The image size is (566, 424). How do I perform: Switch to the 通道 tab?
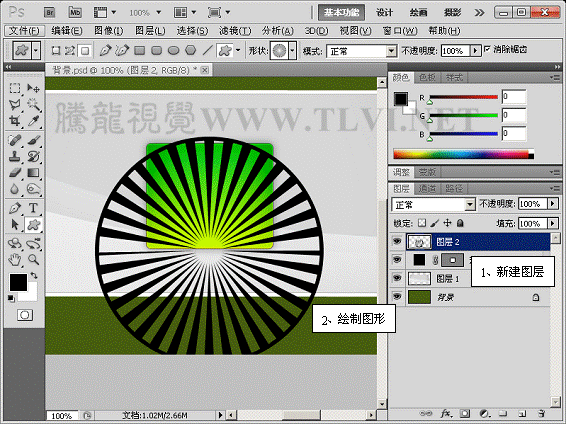[427, 188]
